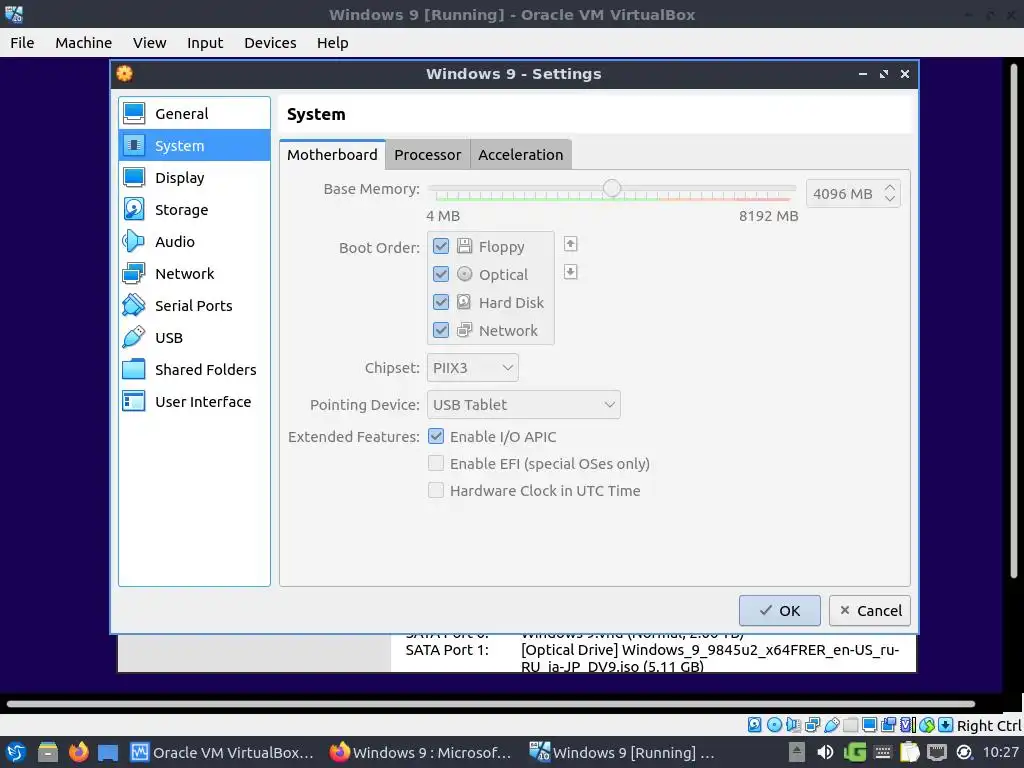Open the File menu
1024x768 pixels.
tap(22, 43)
